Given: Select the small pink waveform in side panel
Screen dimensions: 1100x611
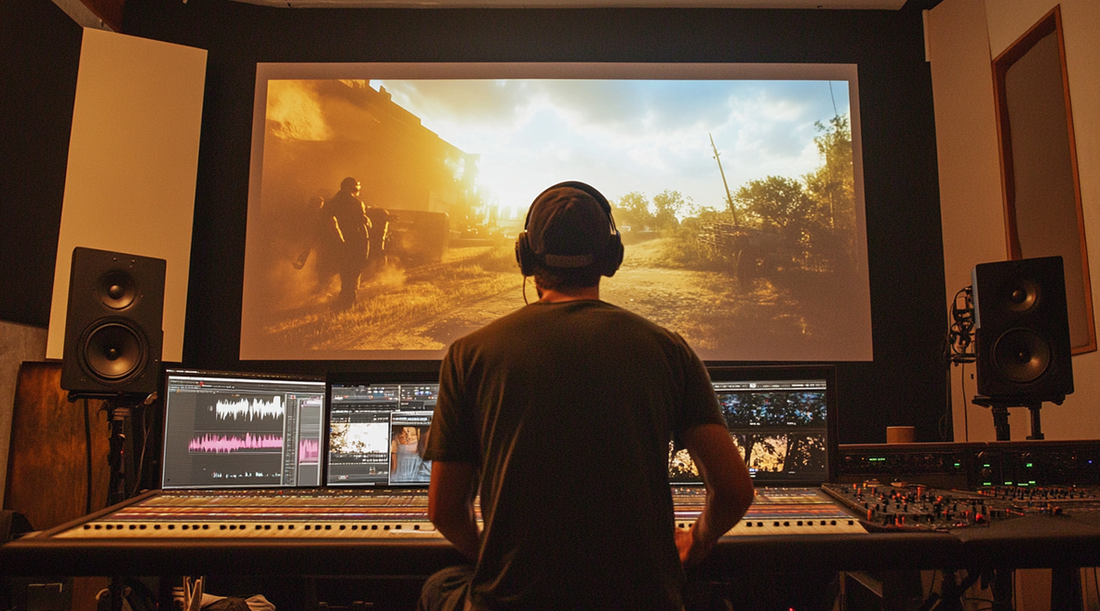Looking at the screenshot, I should pos(309,450).
